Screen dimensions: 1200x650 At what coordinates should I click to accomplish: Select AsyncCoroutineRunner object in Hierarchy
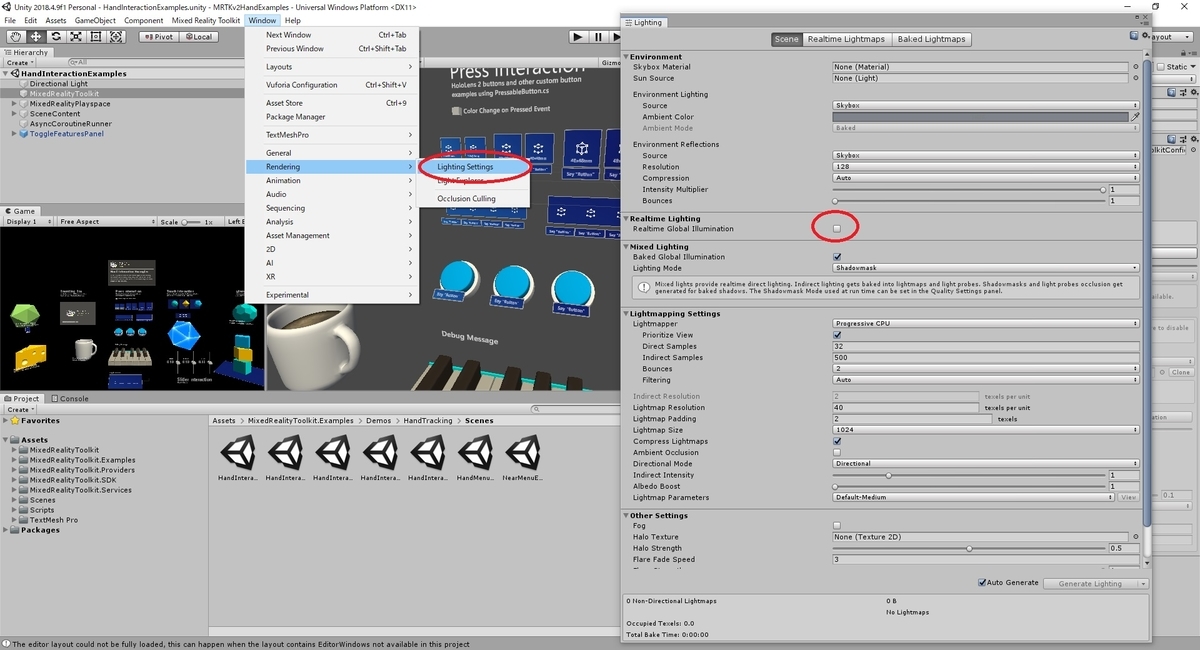pyautogui.click(x=69, y=124)
